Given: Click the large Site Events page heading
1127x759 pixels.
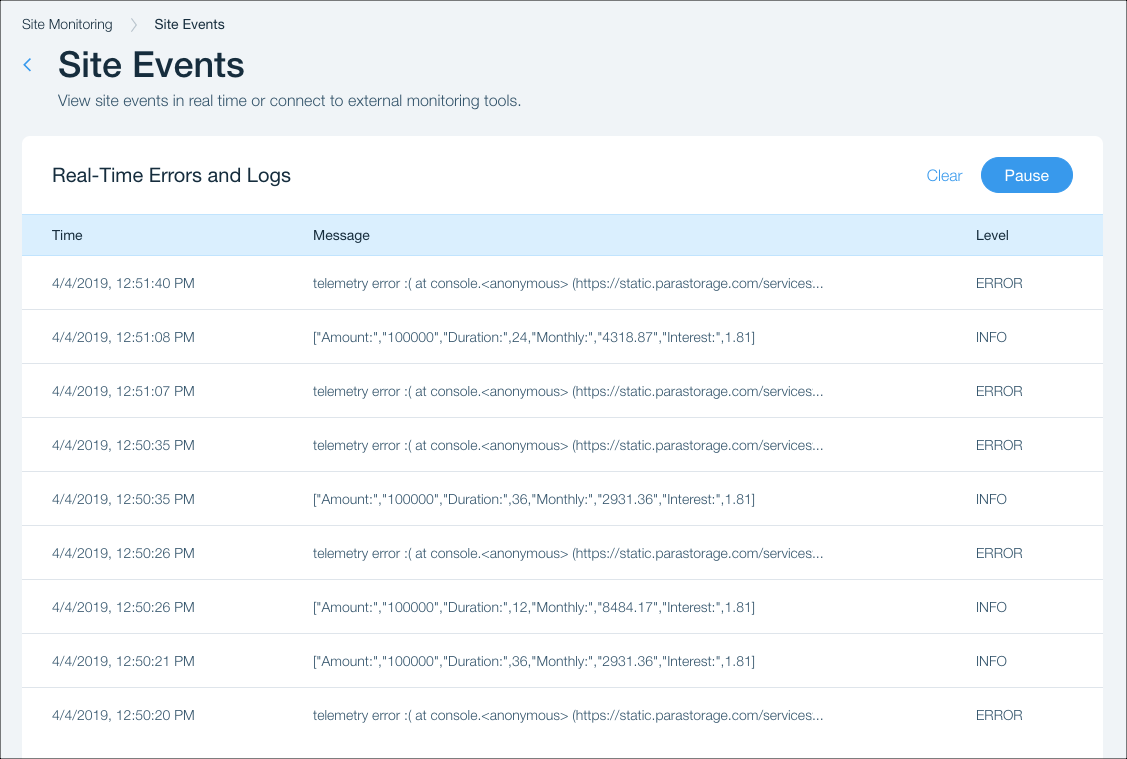Looking at the screenshot, I should (151, 65).
